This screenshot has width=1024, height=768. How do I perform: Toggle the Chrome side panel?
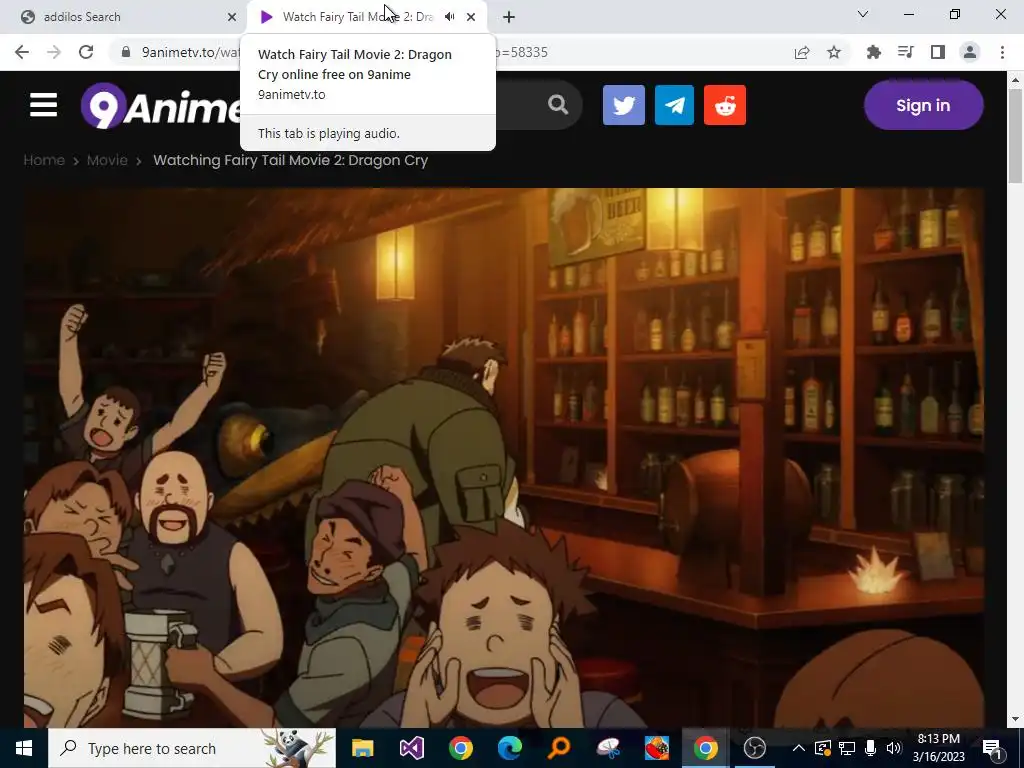(x=938, y=52)
